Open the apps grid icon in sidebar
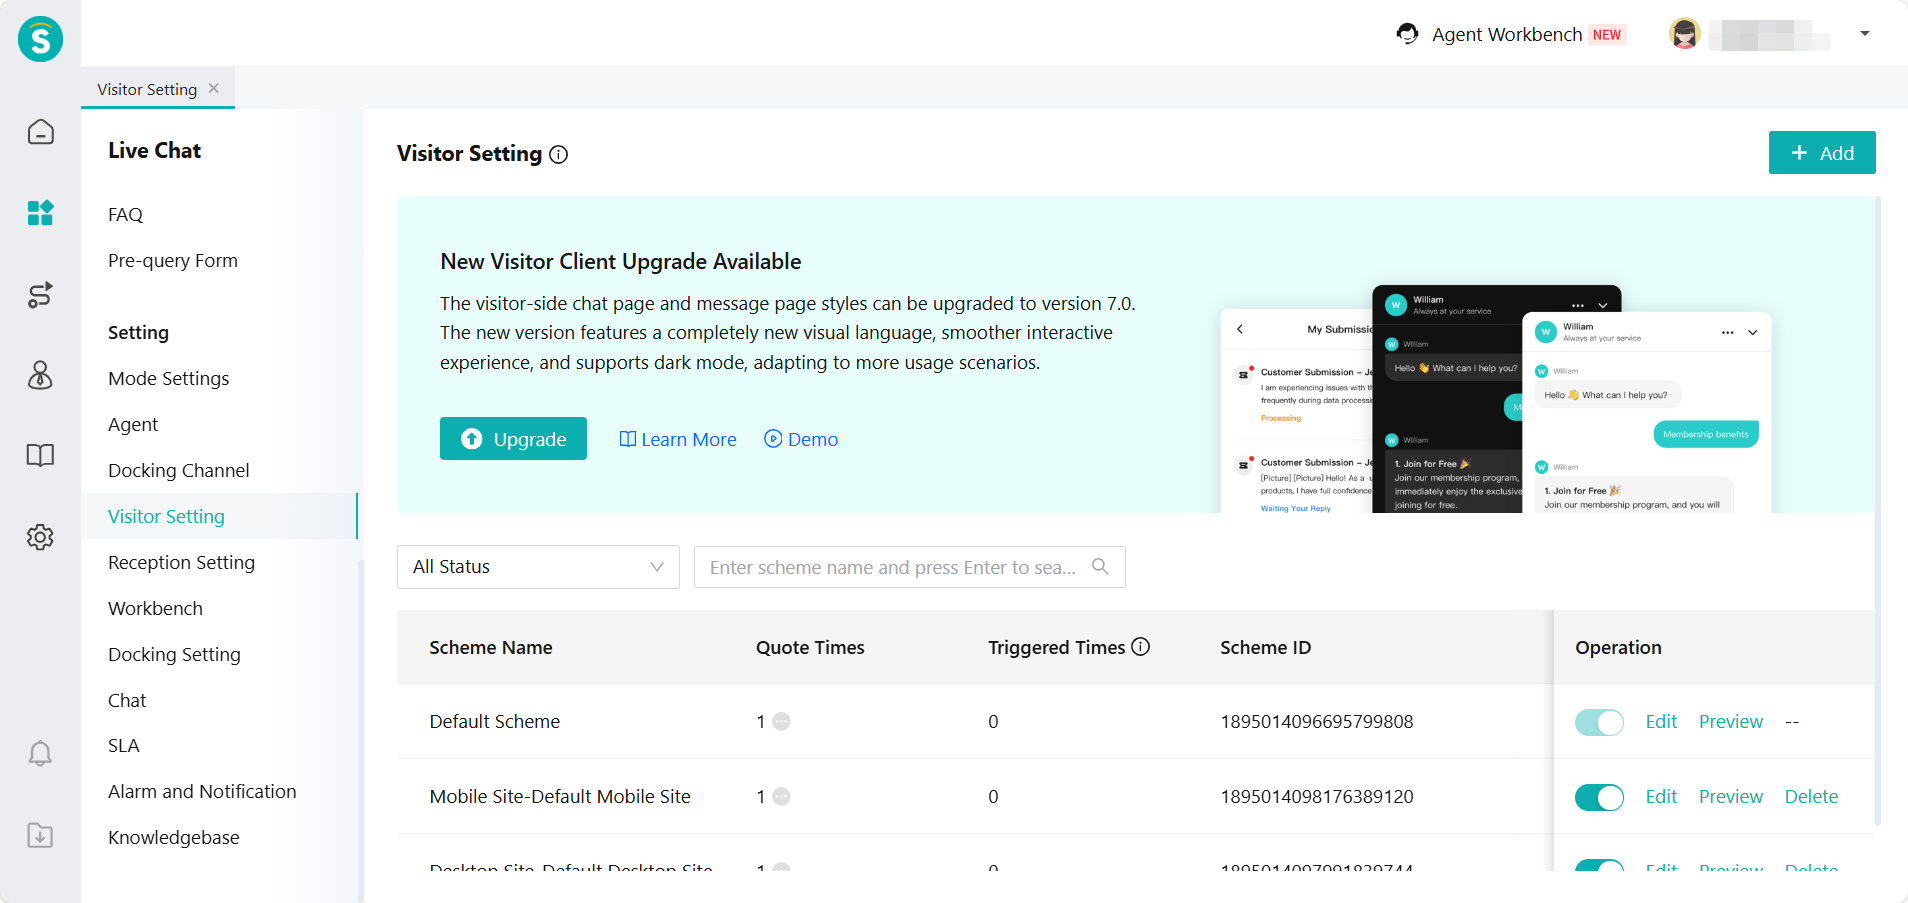Screen dimensions: 1908x903 tap(40, 213)
